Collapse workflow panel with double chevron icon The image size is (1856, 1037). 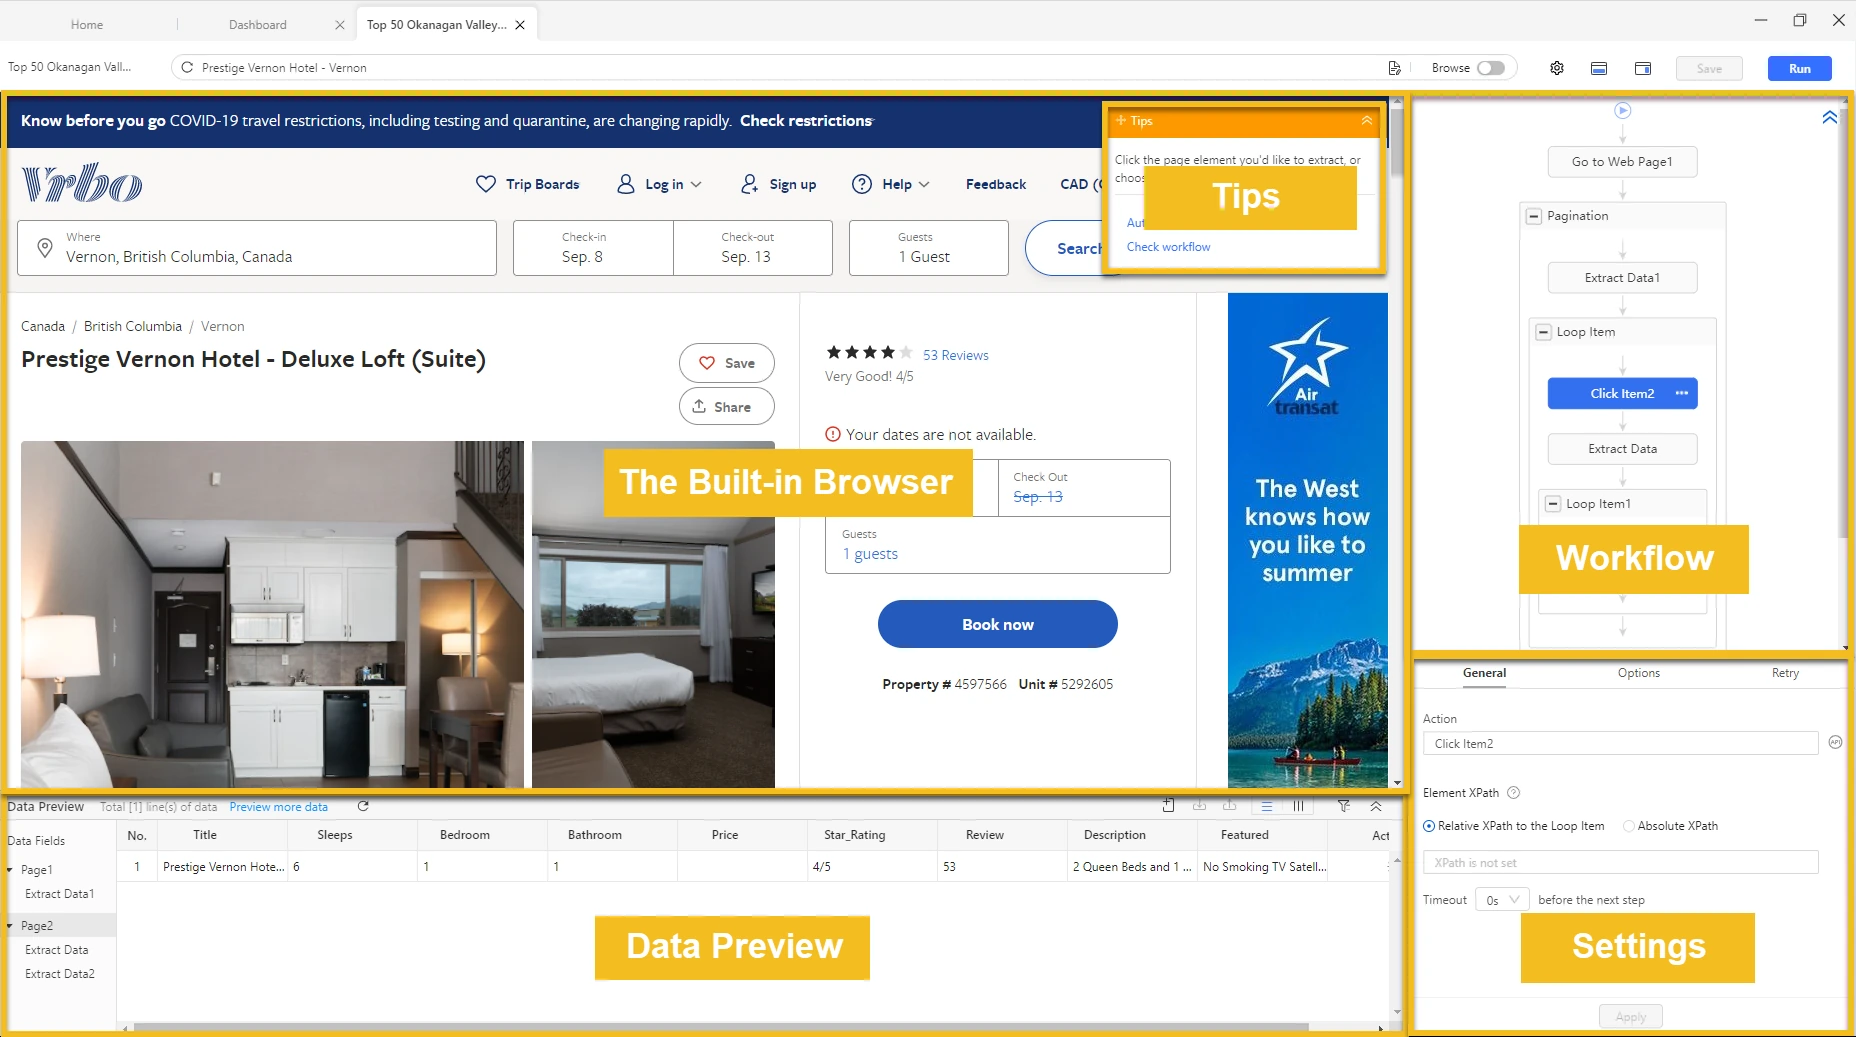coord(1829,117)
